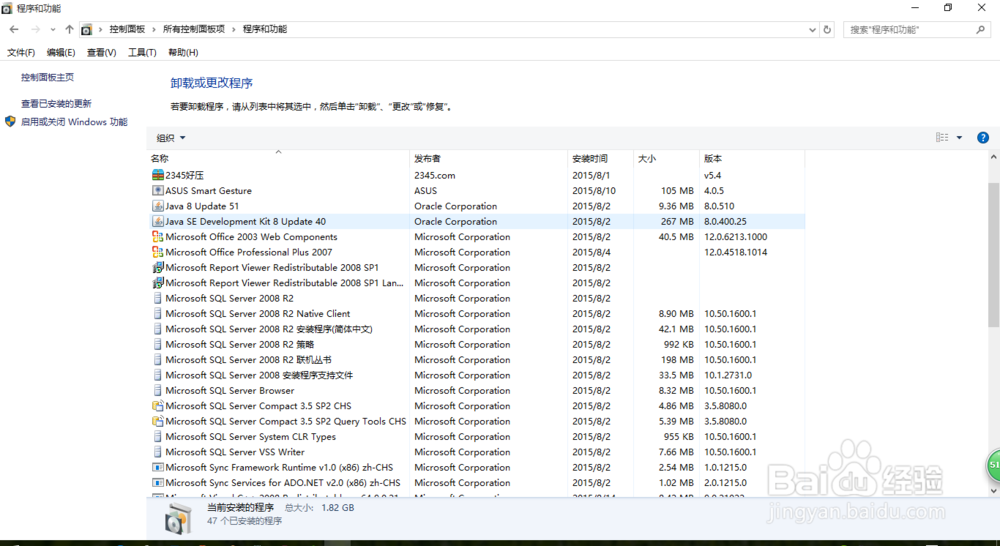Sort by 安装时间 column header
The height and width of the screenshot is (546, 1000).
600,158
